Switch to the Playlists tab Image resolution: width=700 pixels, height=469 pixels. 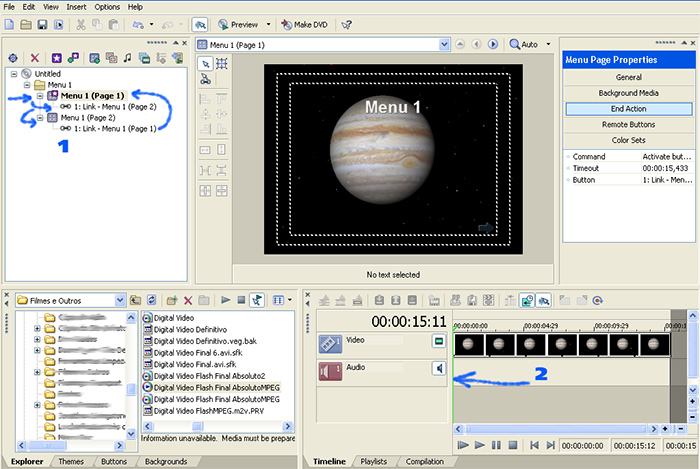374,461
